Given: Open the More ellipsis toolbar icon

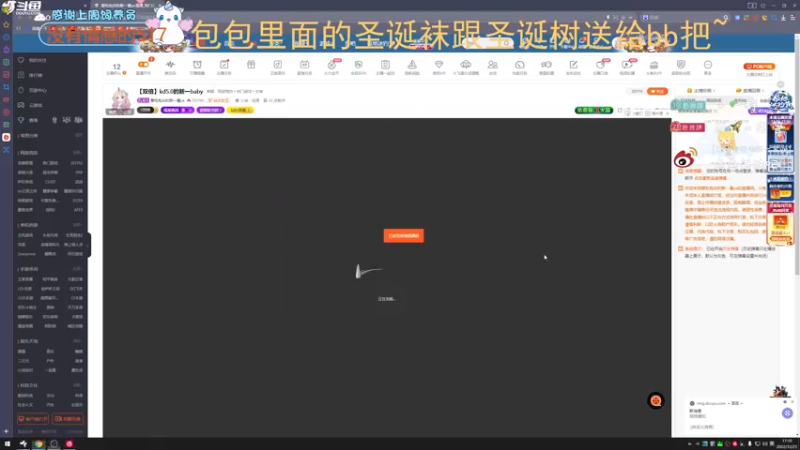Looking at the screenshot, I should [x=708, y=65].
